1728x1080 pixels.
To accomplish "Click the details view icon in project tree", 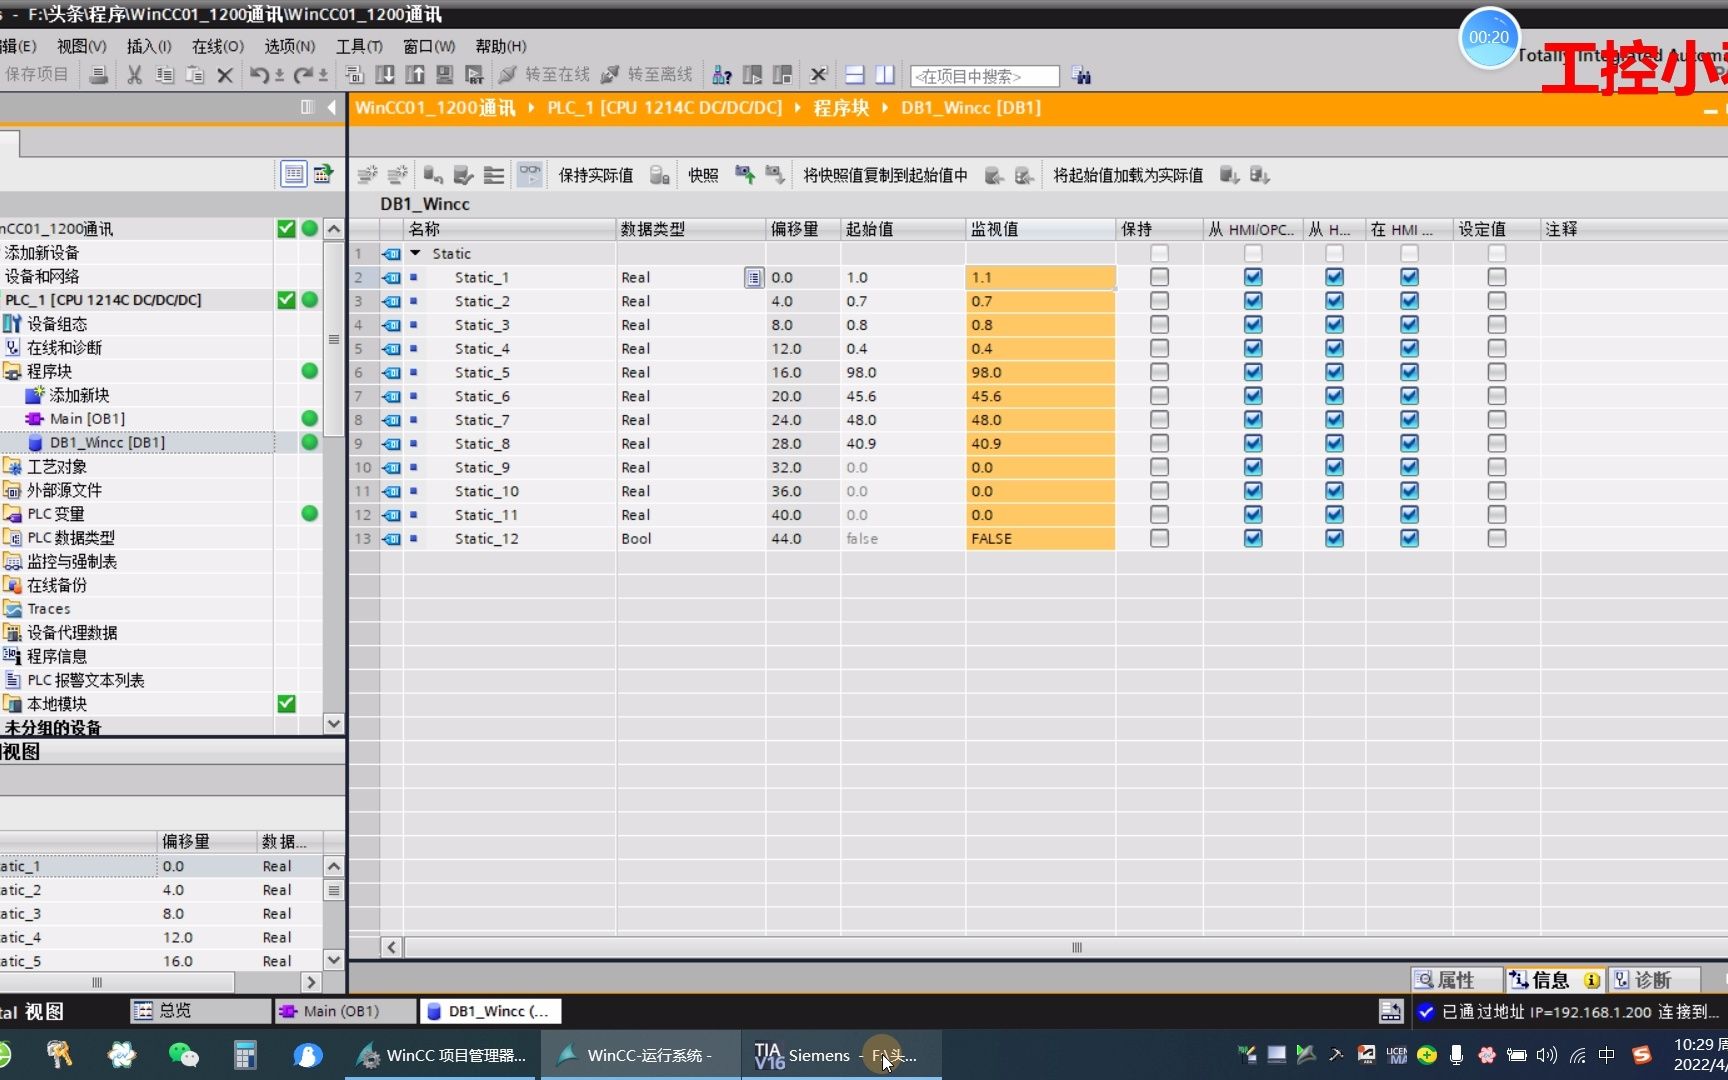I will [293, 174].
